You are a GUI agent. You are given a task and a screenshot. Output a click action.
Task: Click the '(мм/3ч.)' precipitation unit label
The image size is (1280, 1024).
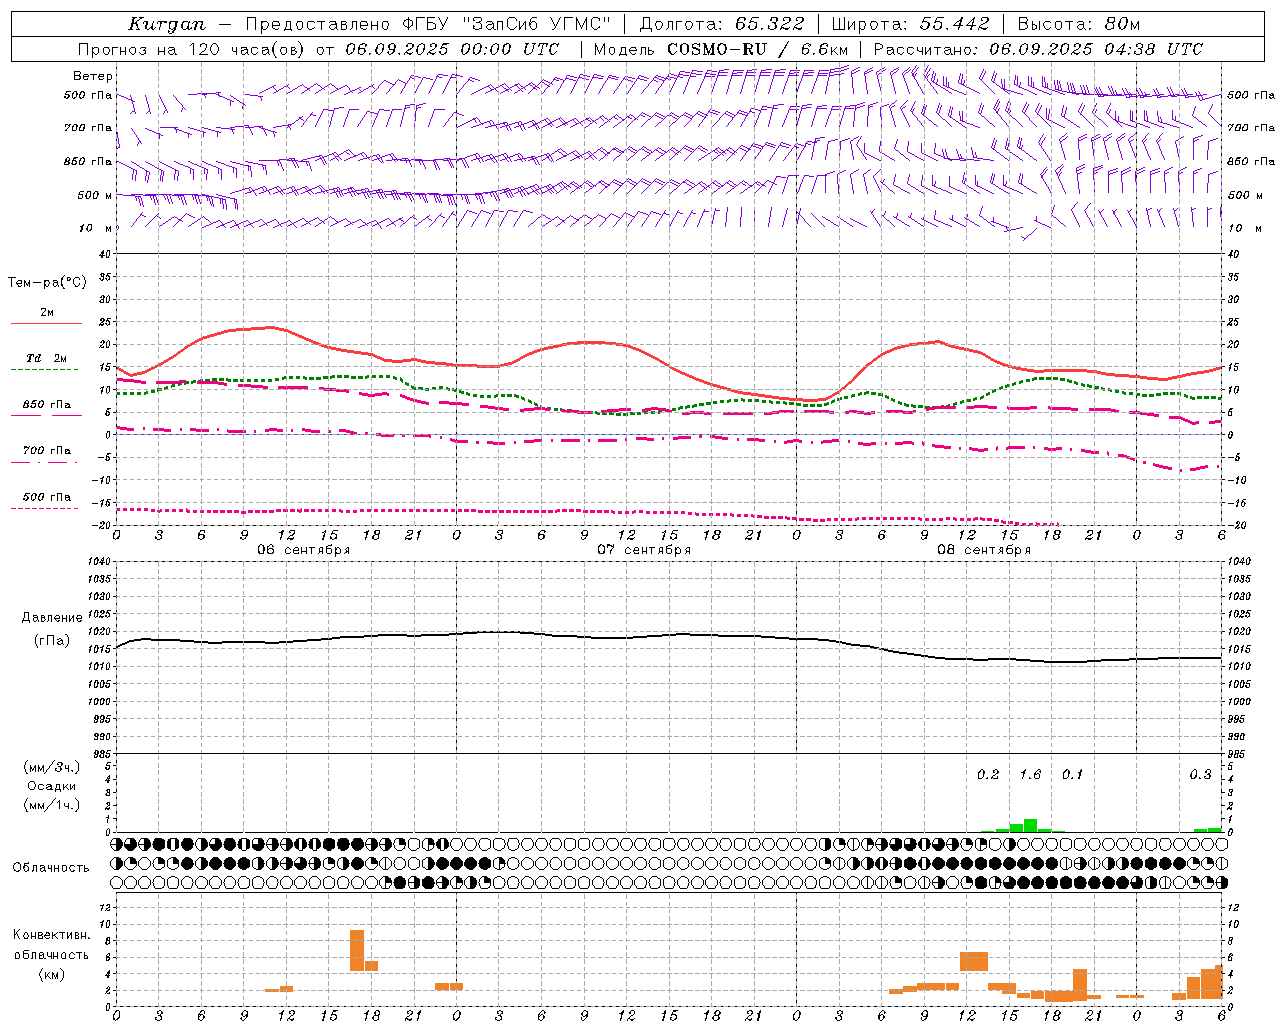coord(52,767)
